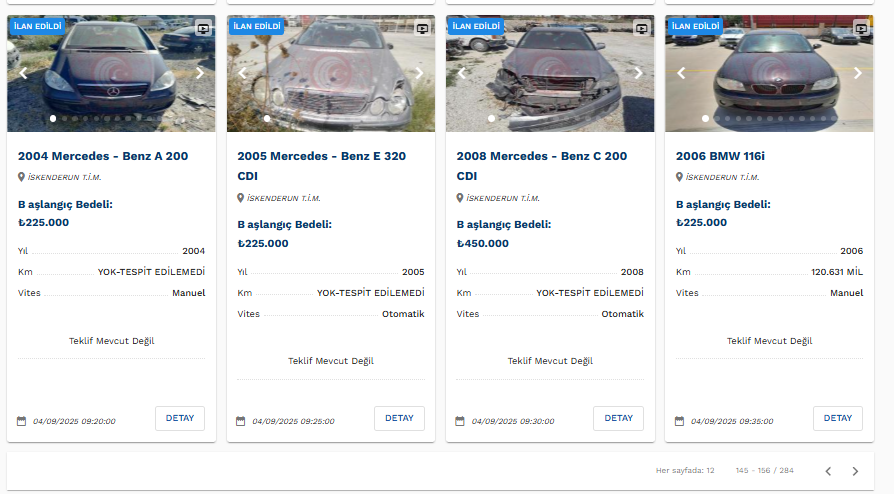Open DETAY for 2004 Mercedes A 200
This screenshot has width=894, height=494.
point(180,418)
